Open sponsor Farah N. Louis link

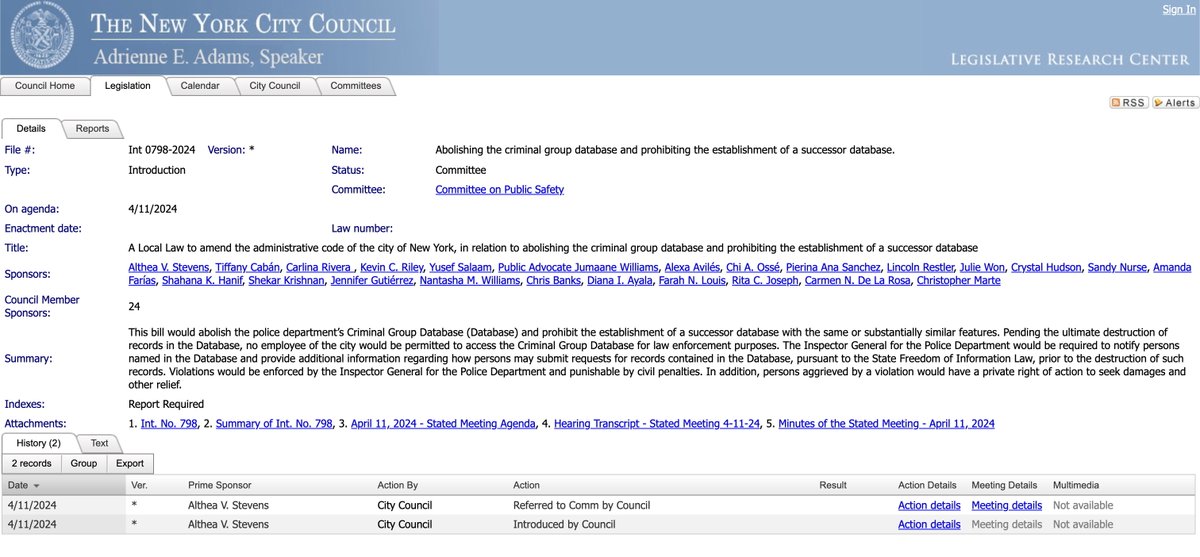[694, 281]
